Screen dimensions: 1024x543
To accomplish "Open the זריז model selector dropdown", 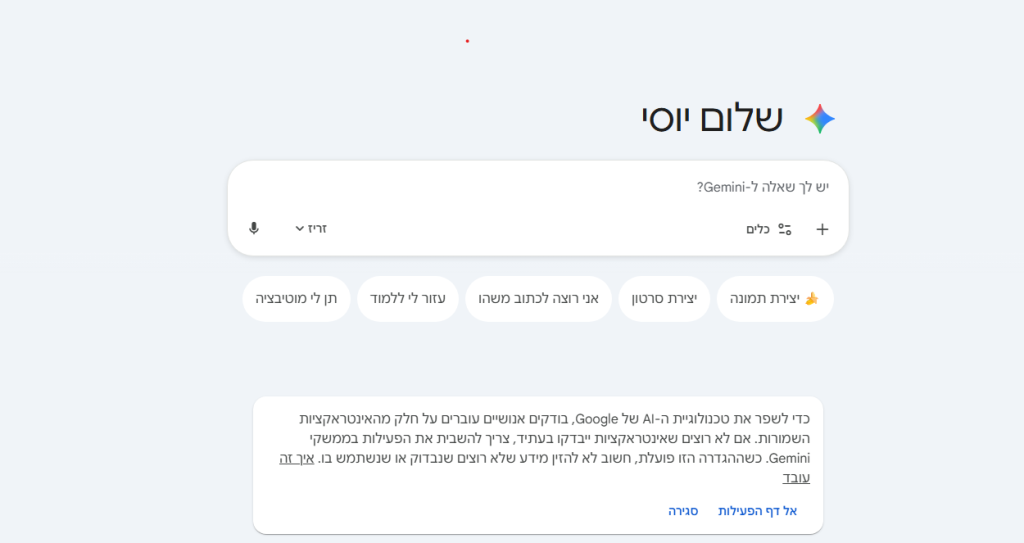I will pos(311,228).
